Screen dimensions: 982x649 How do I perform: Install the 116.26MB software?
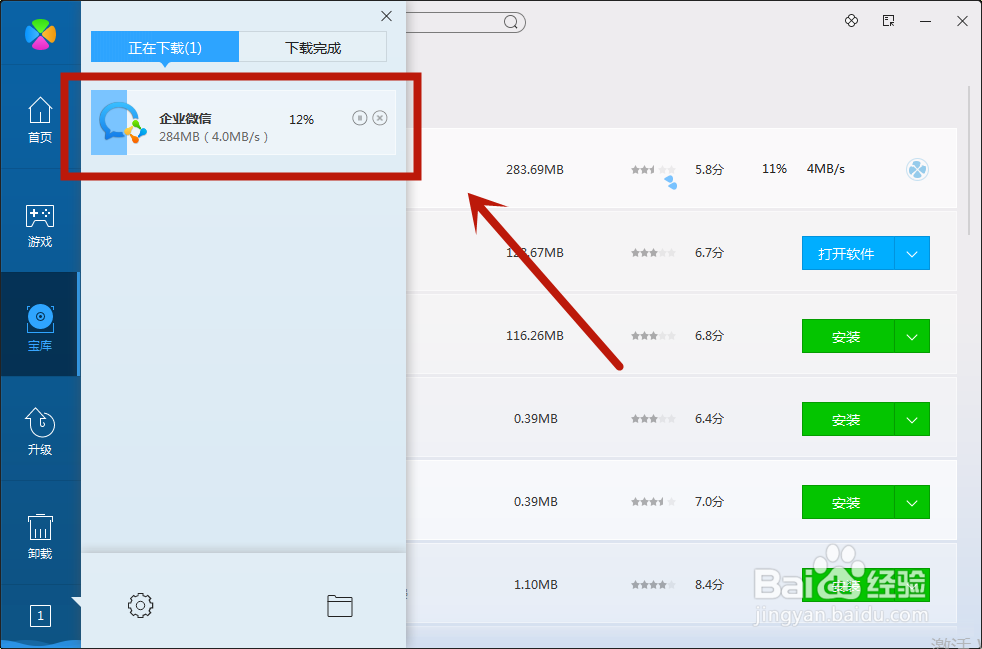(847, 336)
